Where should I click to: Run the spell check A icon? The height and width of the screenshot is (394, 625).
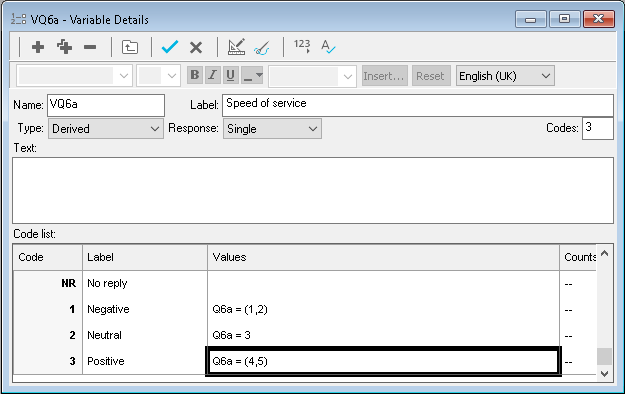coord(328,47)
